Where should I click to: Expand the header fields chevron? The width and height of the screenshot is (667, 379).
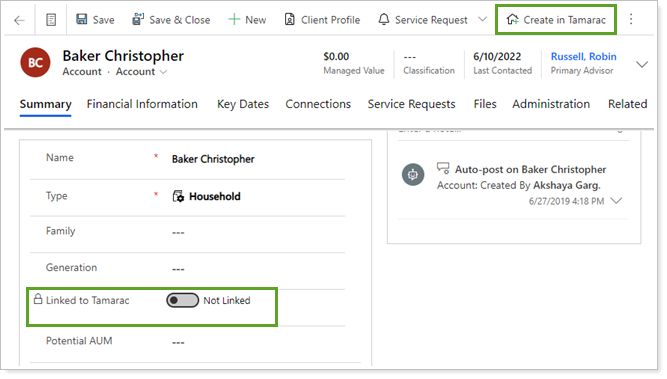click(642, 65)
